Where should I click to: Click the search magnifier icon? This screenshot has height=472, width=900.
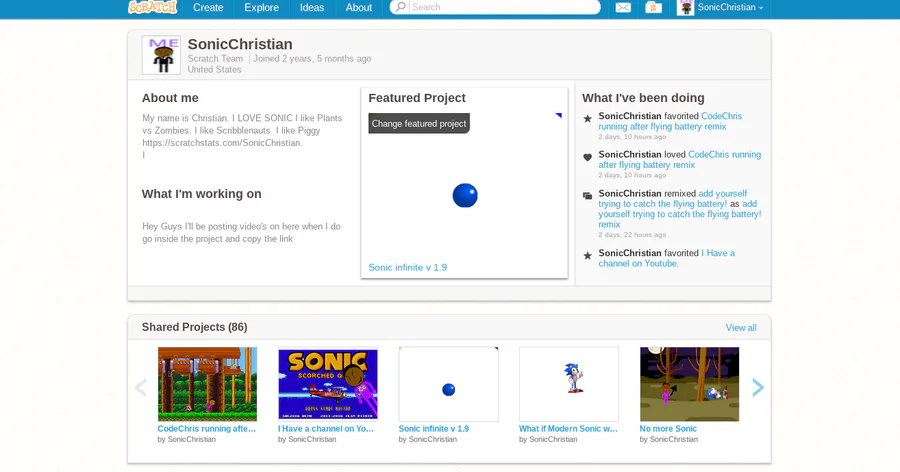pos(400,7)
